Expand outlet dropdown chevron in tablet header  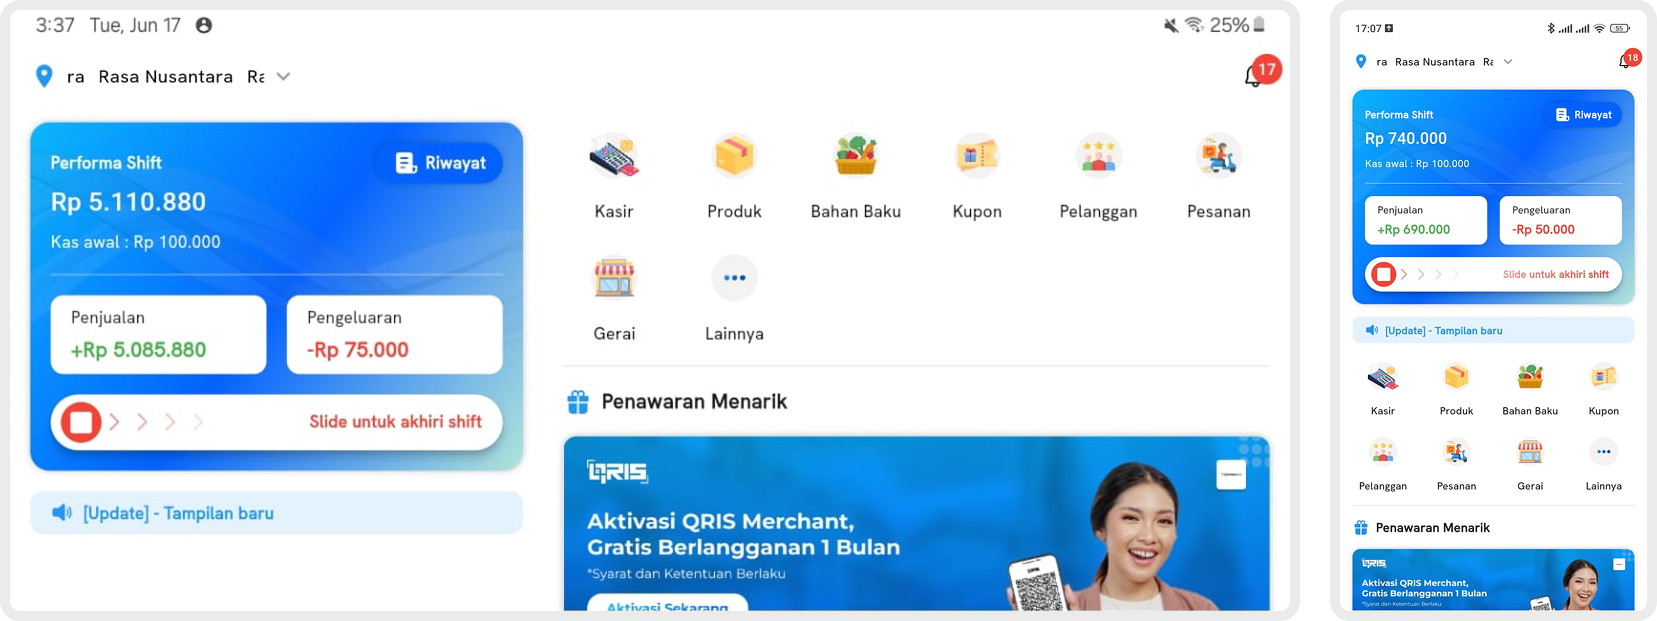pyautogui.click(x=283, y=76)
